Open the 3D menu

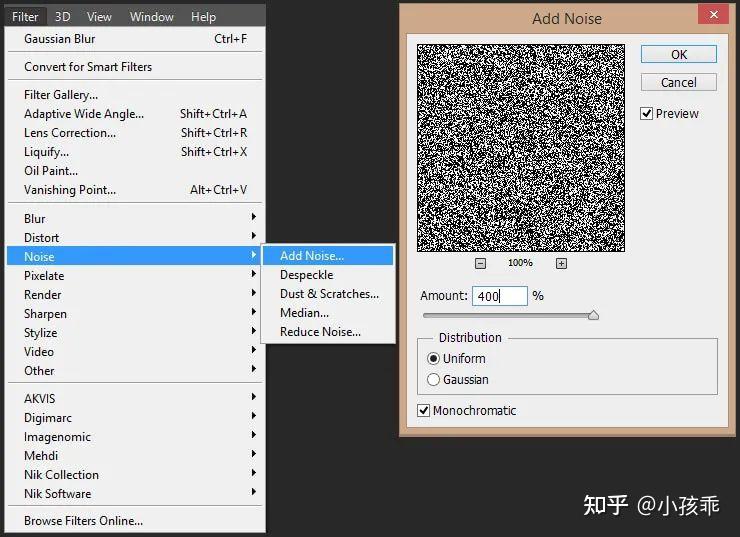[x=62, y=17]
